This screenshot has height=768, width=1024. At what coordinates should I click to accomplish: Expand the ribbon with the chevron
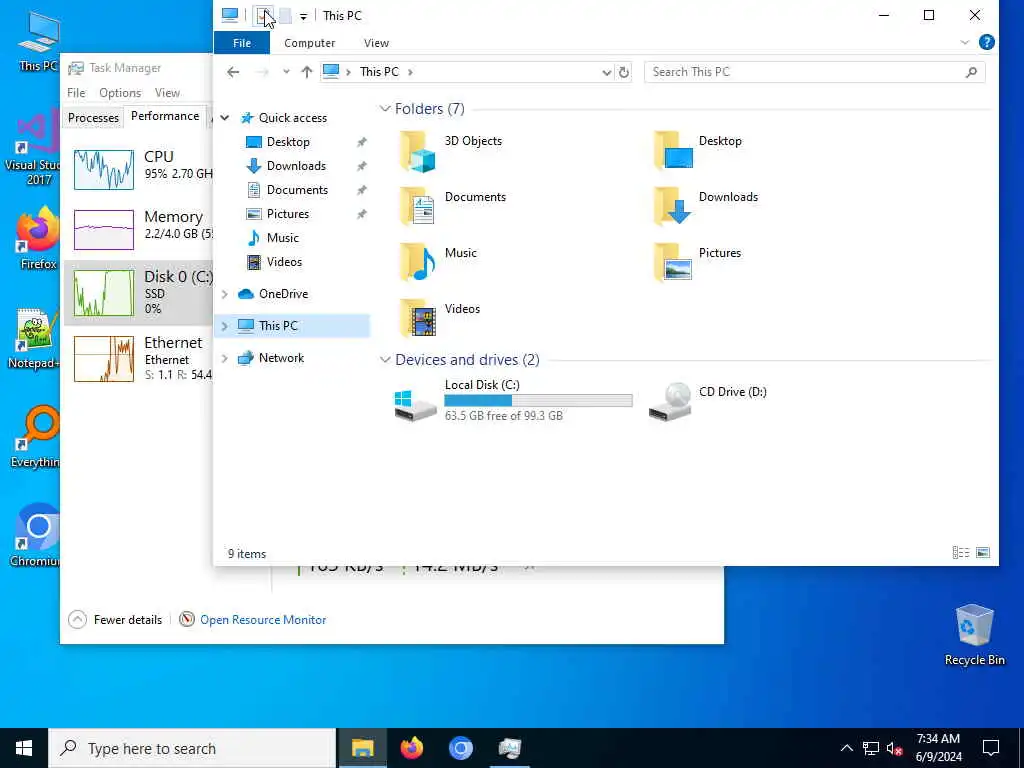click(x=965, y=42)
